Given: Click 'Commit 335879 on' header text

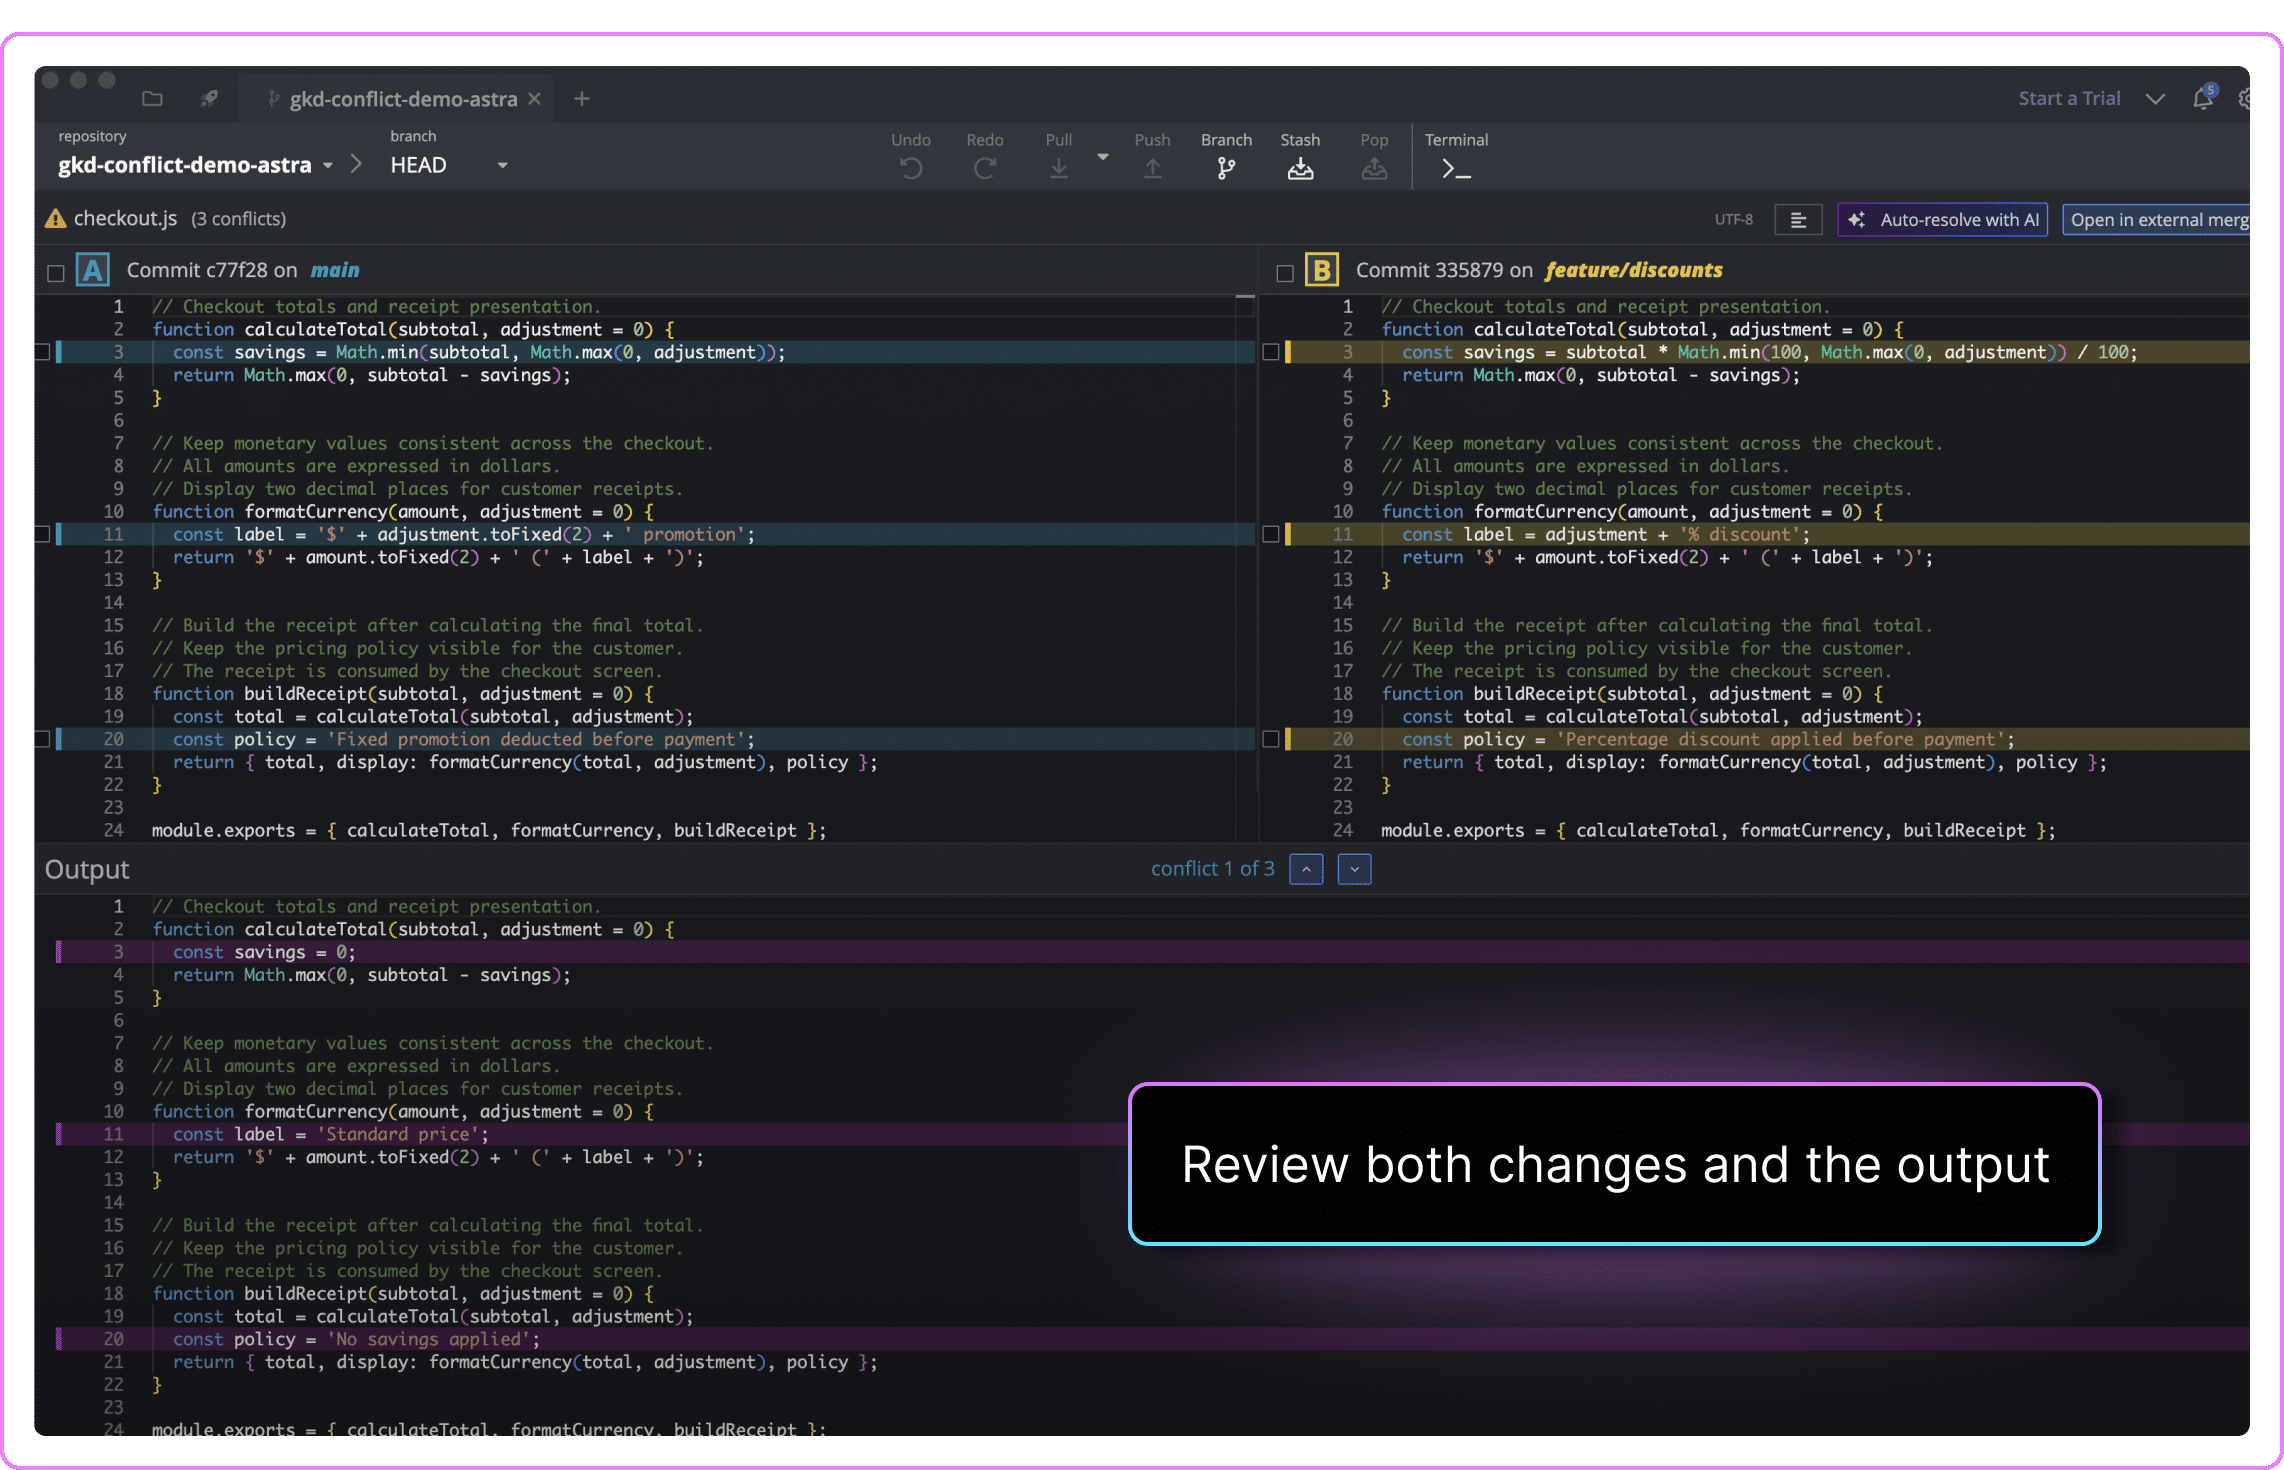Looking at the screenshot, I should (1444, 270).
